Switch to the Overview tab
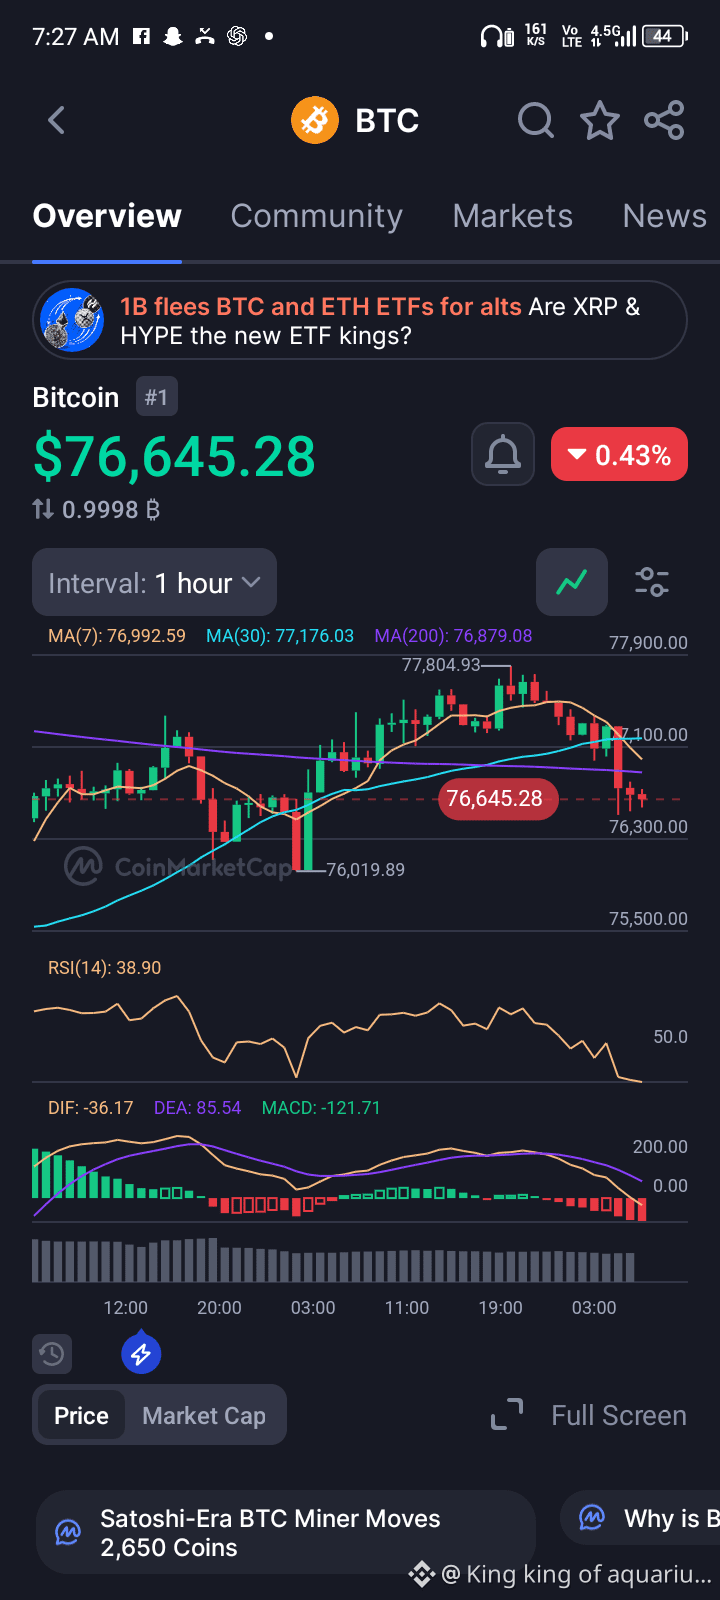The image size is (720, 1600). pos(107,216)
